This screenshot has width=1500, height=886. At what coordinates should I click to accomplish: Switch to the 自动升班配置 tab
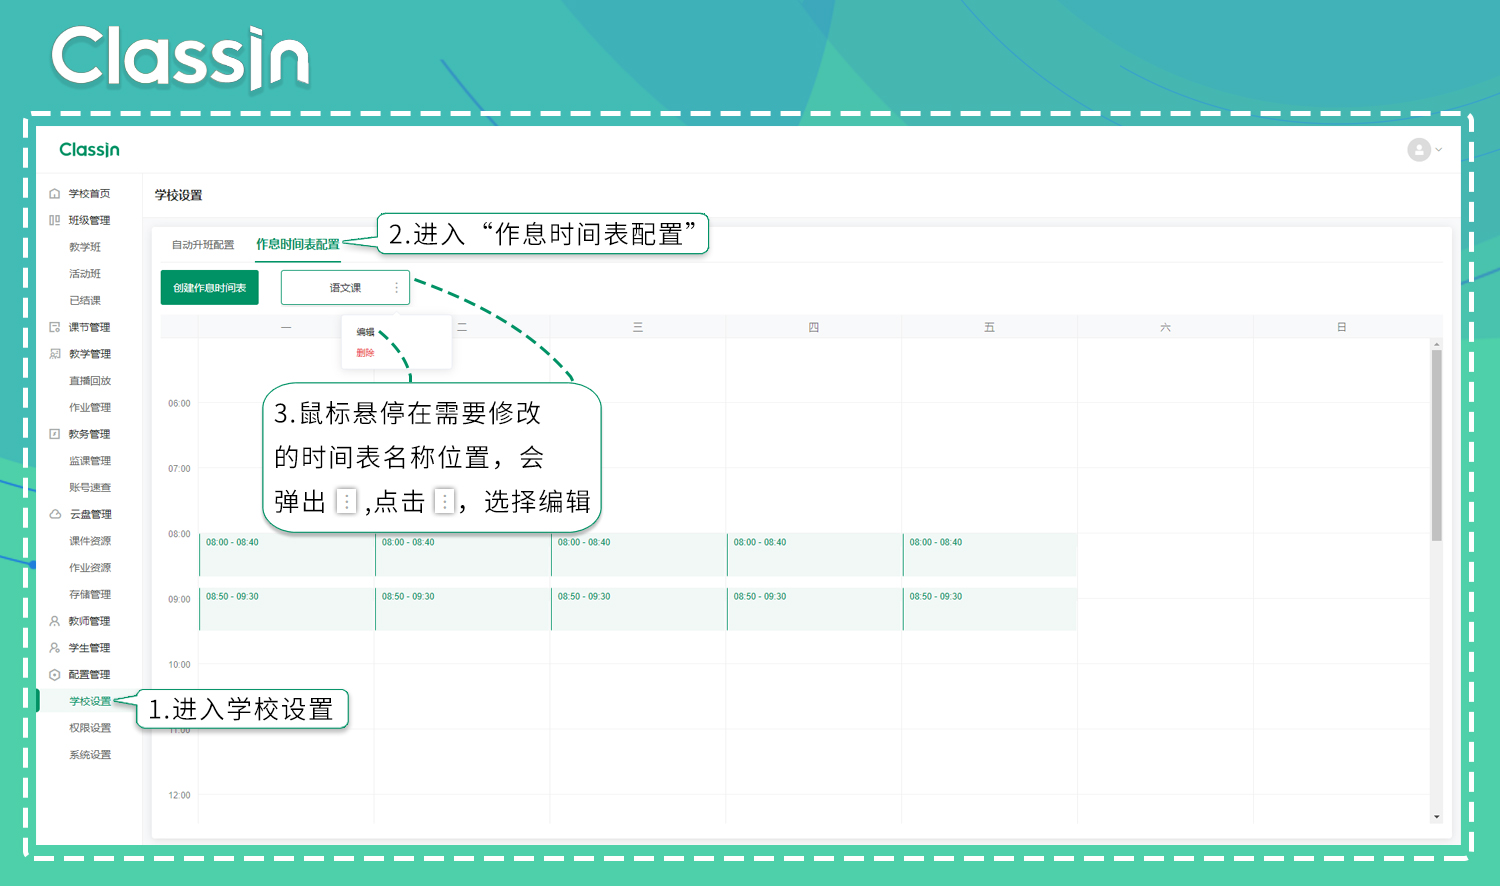click(203, 245)
